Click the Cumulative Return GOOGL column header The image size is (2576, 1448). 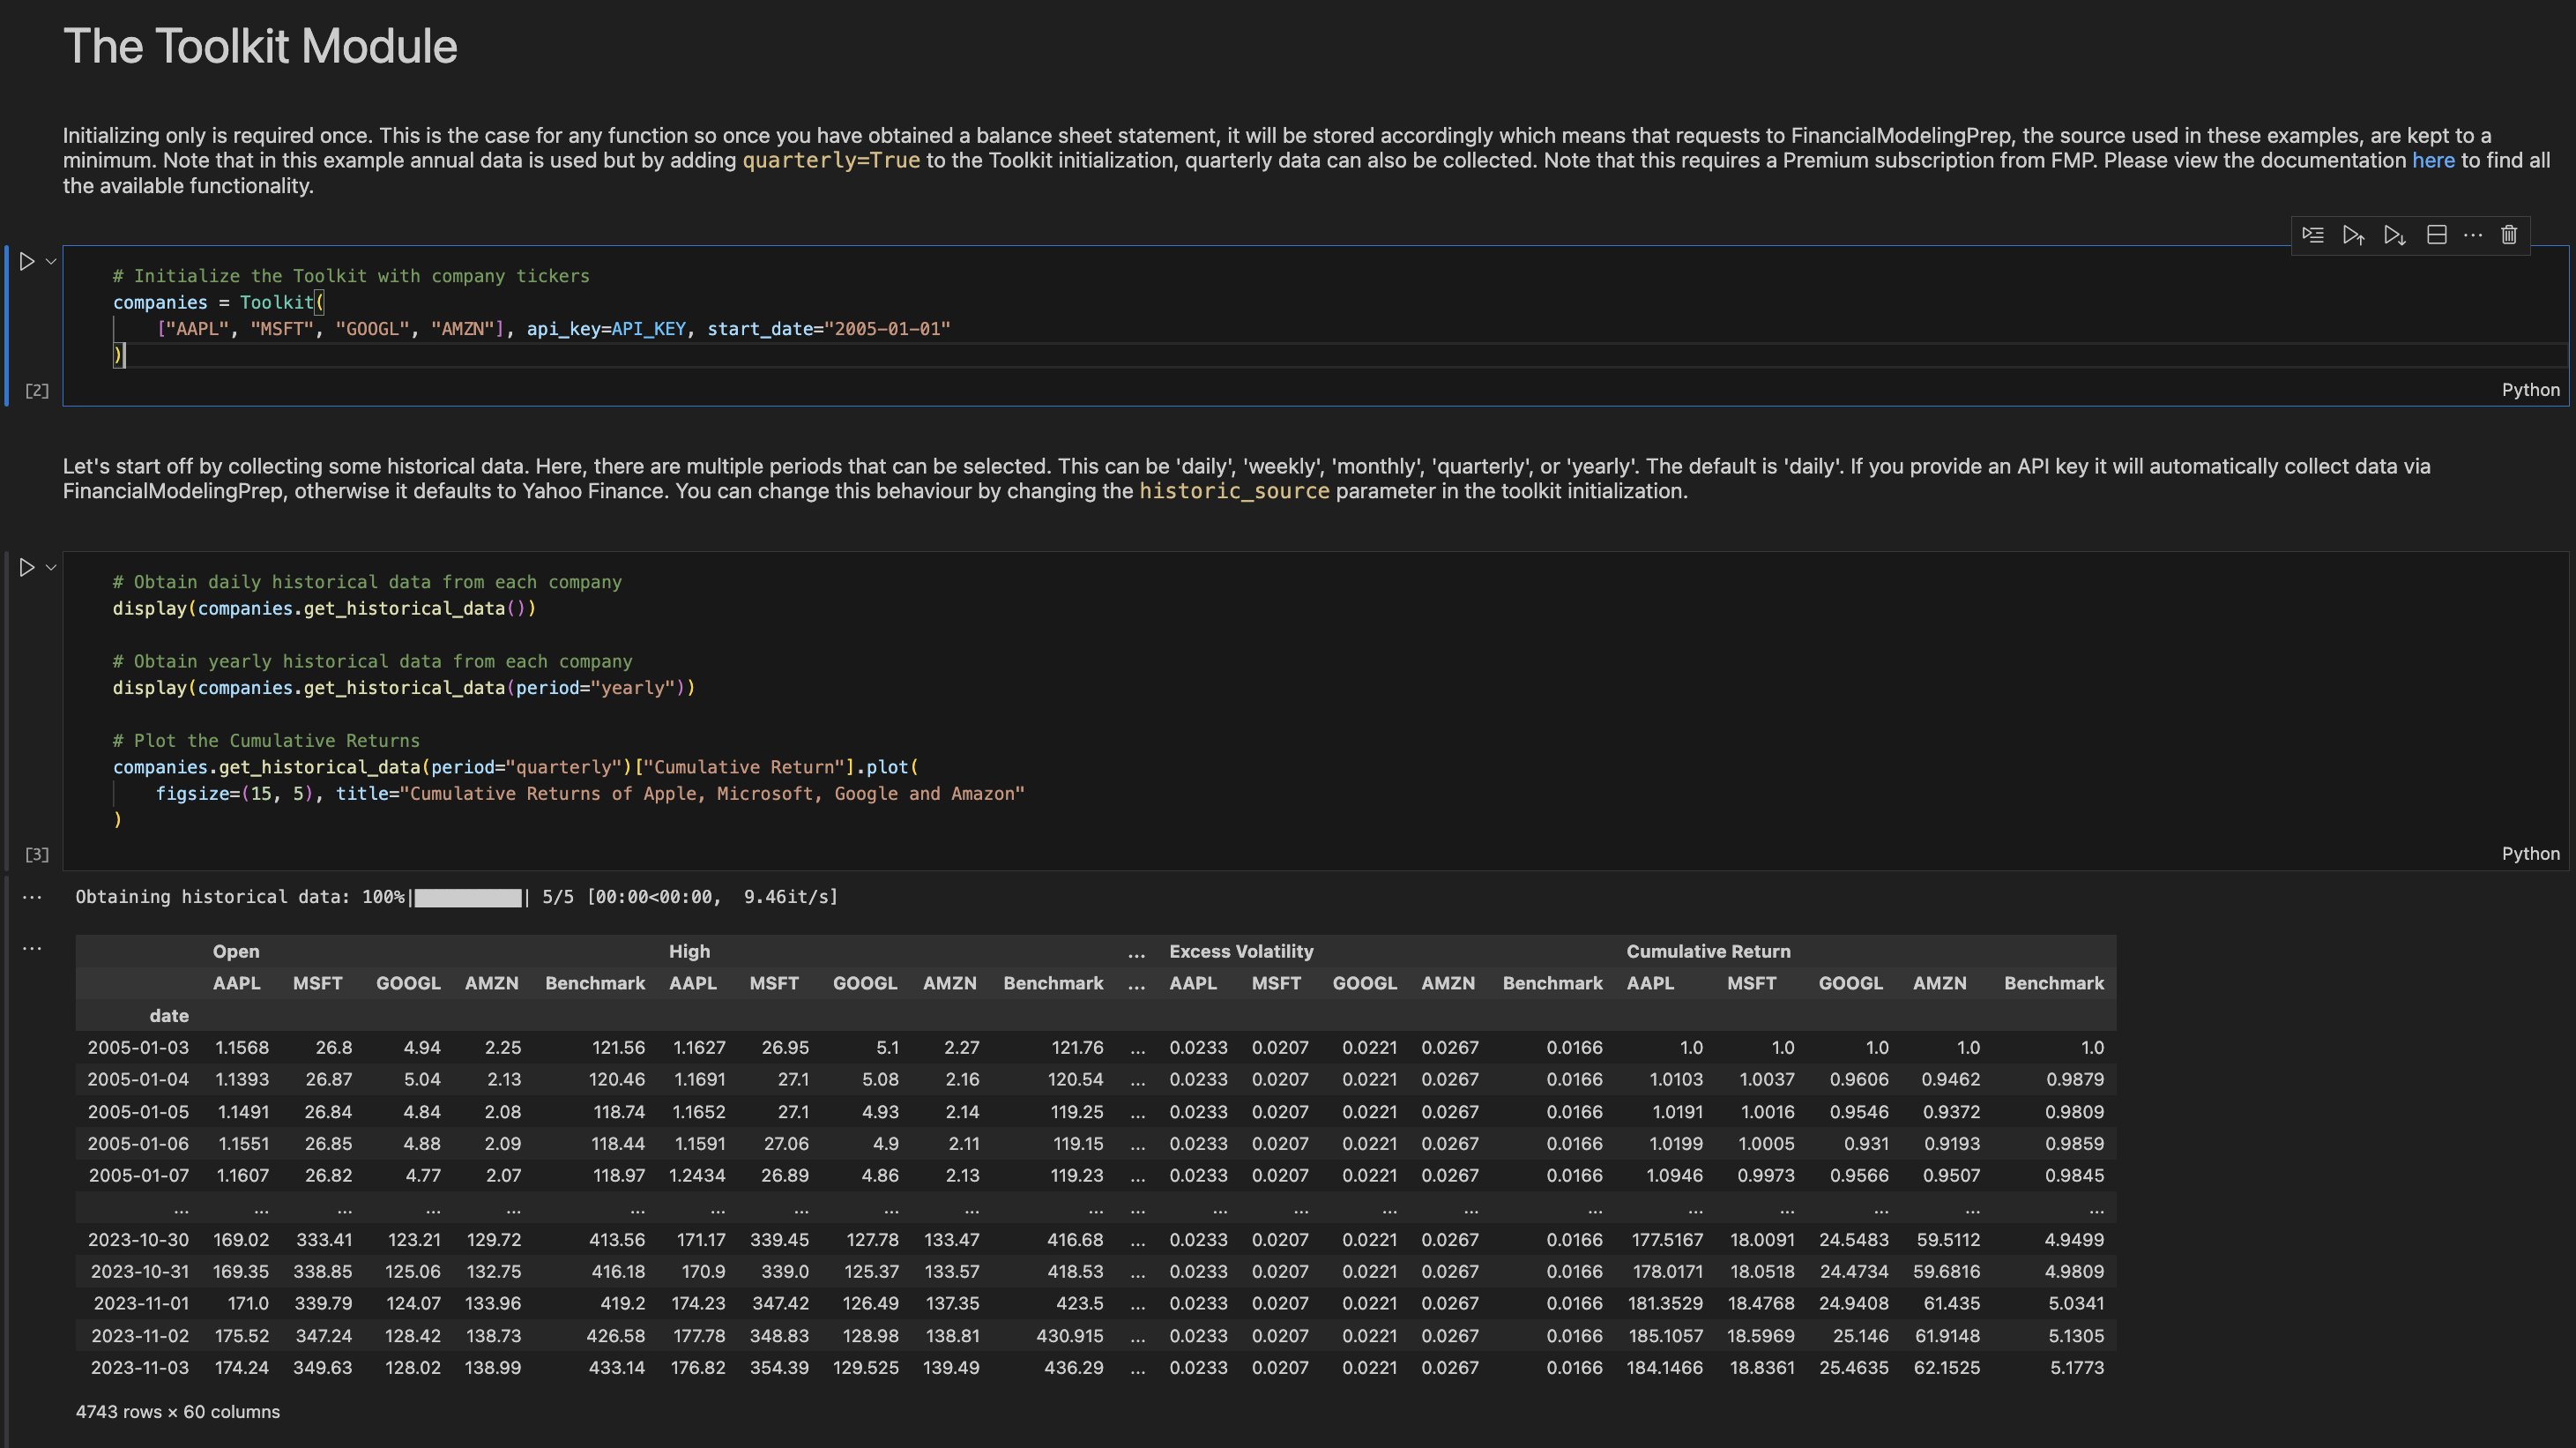click(1851, 983)
